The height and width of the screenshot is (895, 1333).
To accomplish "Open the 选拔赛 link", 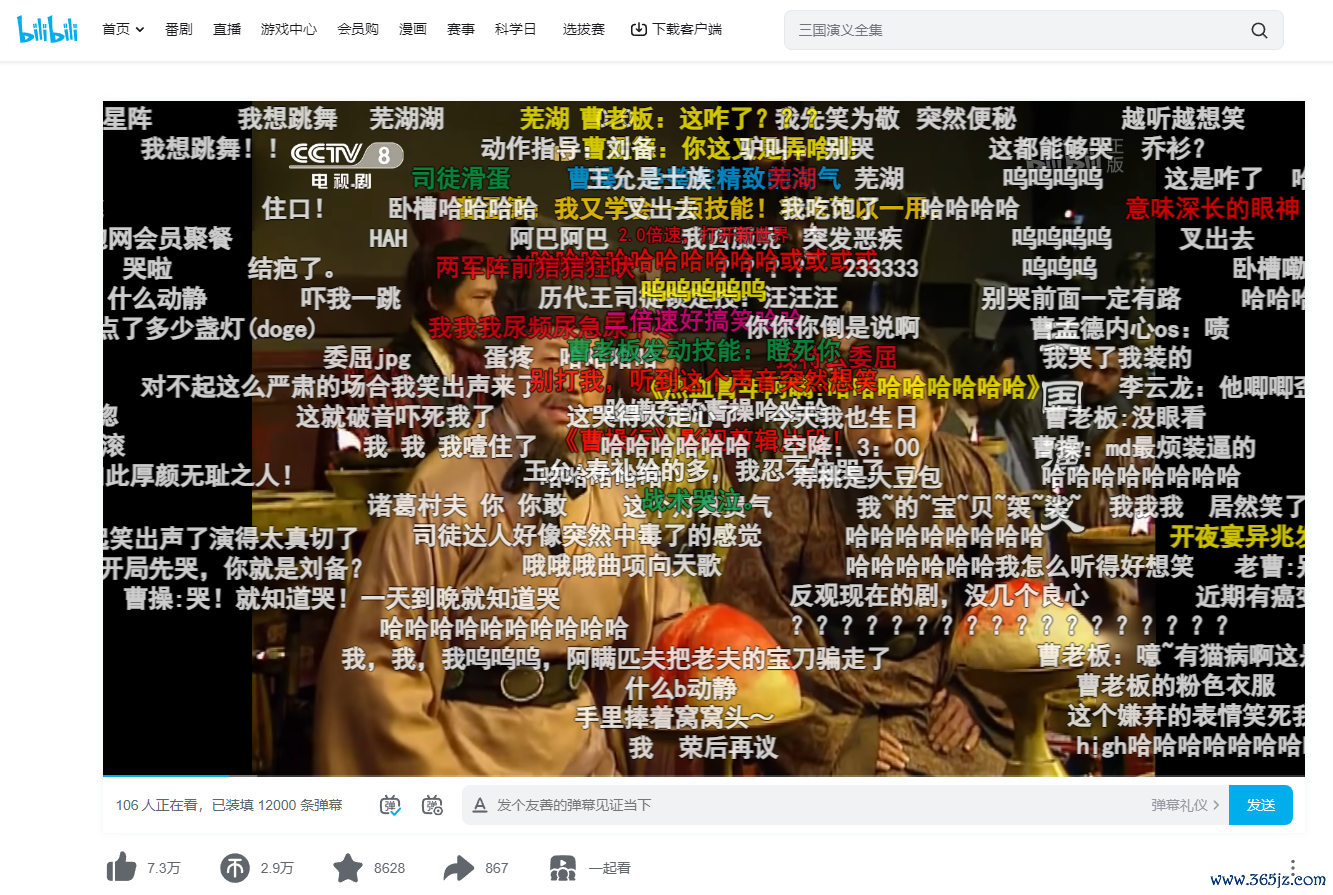I will tap(584, 29).
